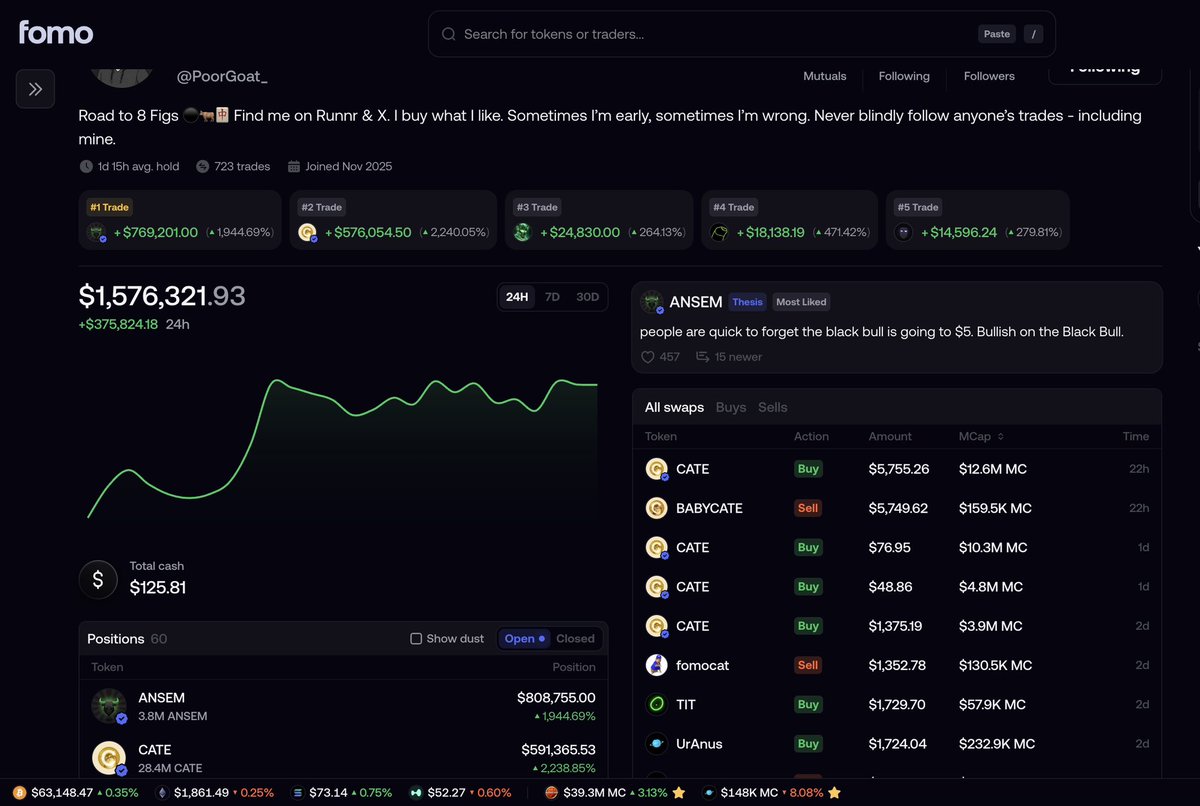Open the #1 Trade card (+$769,201.00)
Viewport: 1200px width, 806px height.
tap(180, 220)
